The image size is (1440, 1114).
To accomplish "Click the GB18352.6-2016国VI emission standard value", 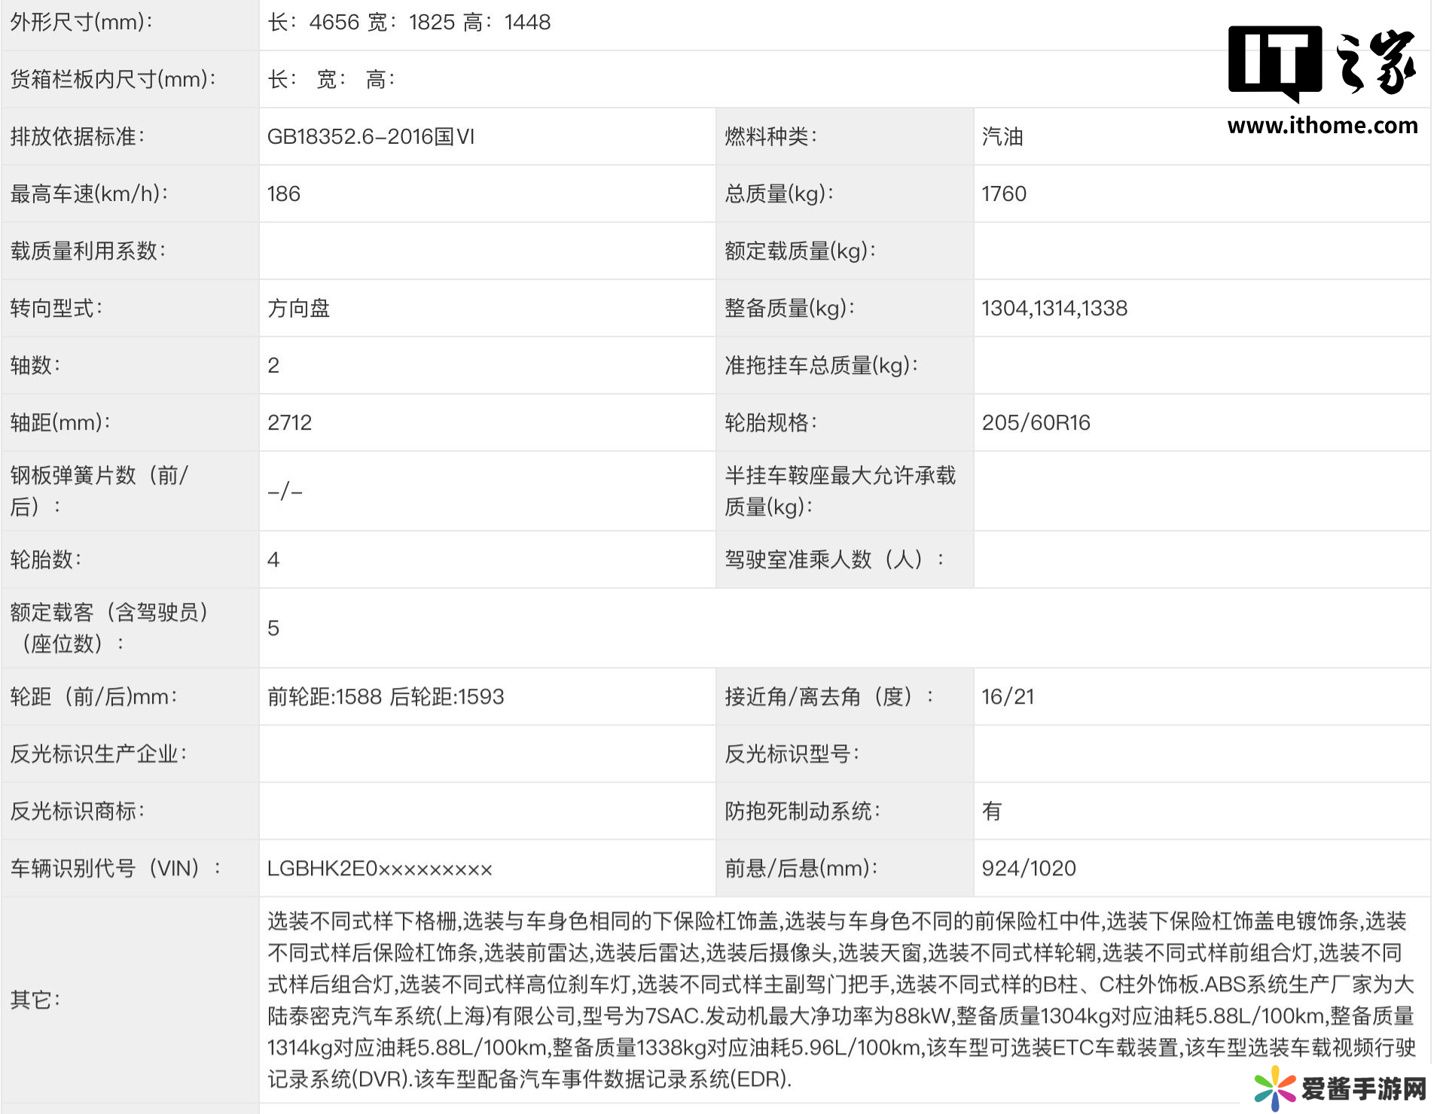I will pos(370,137).
